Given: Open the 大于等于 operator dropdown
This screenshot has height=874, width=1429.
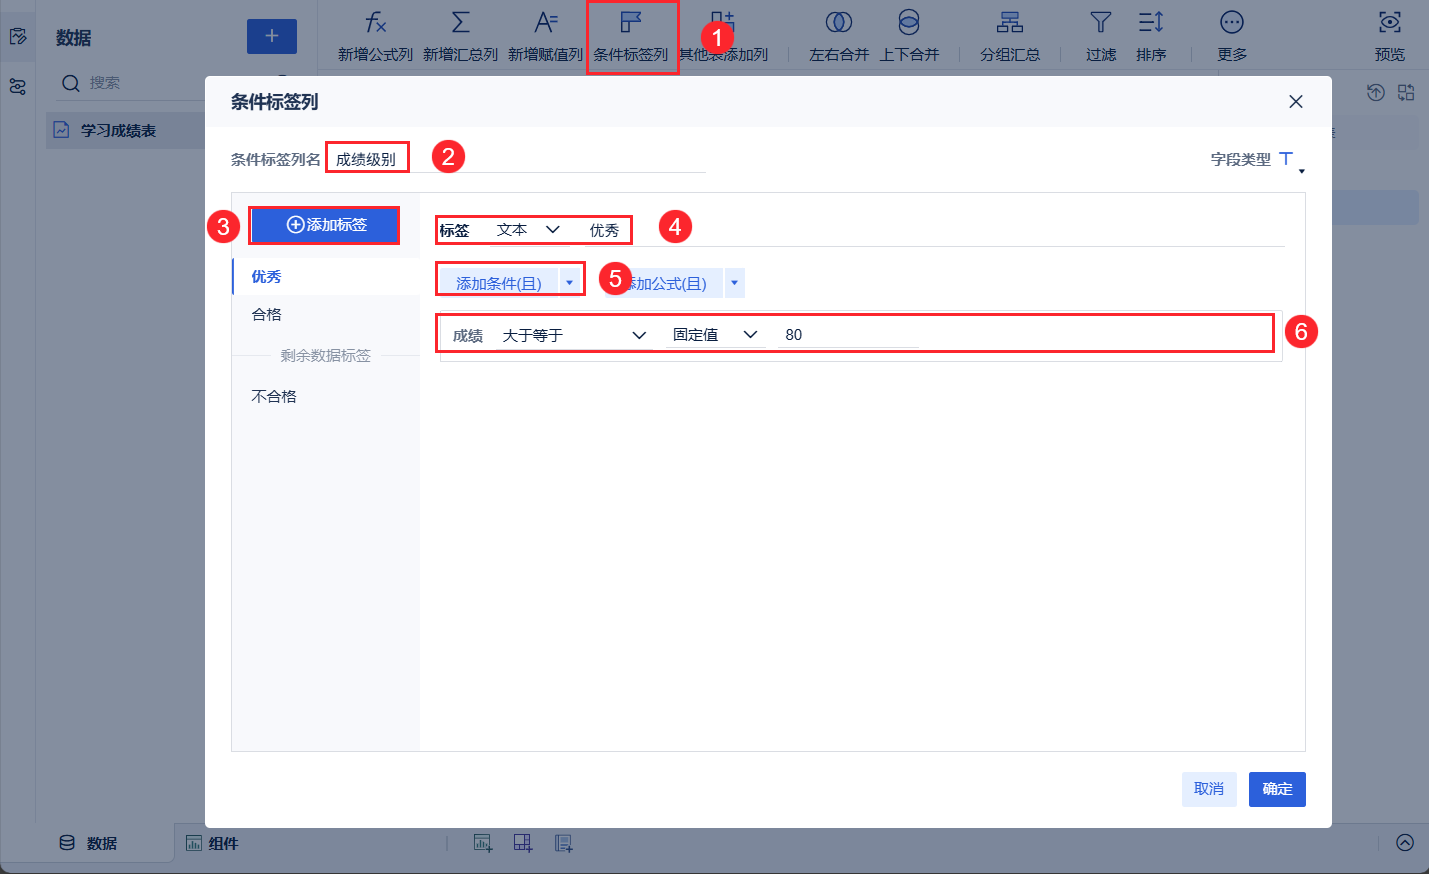Looking at the screenshot, I should (574, 335).
